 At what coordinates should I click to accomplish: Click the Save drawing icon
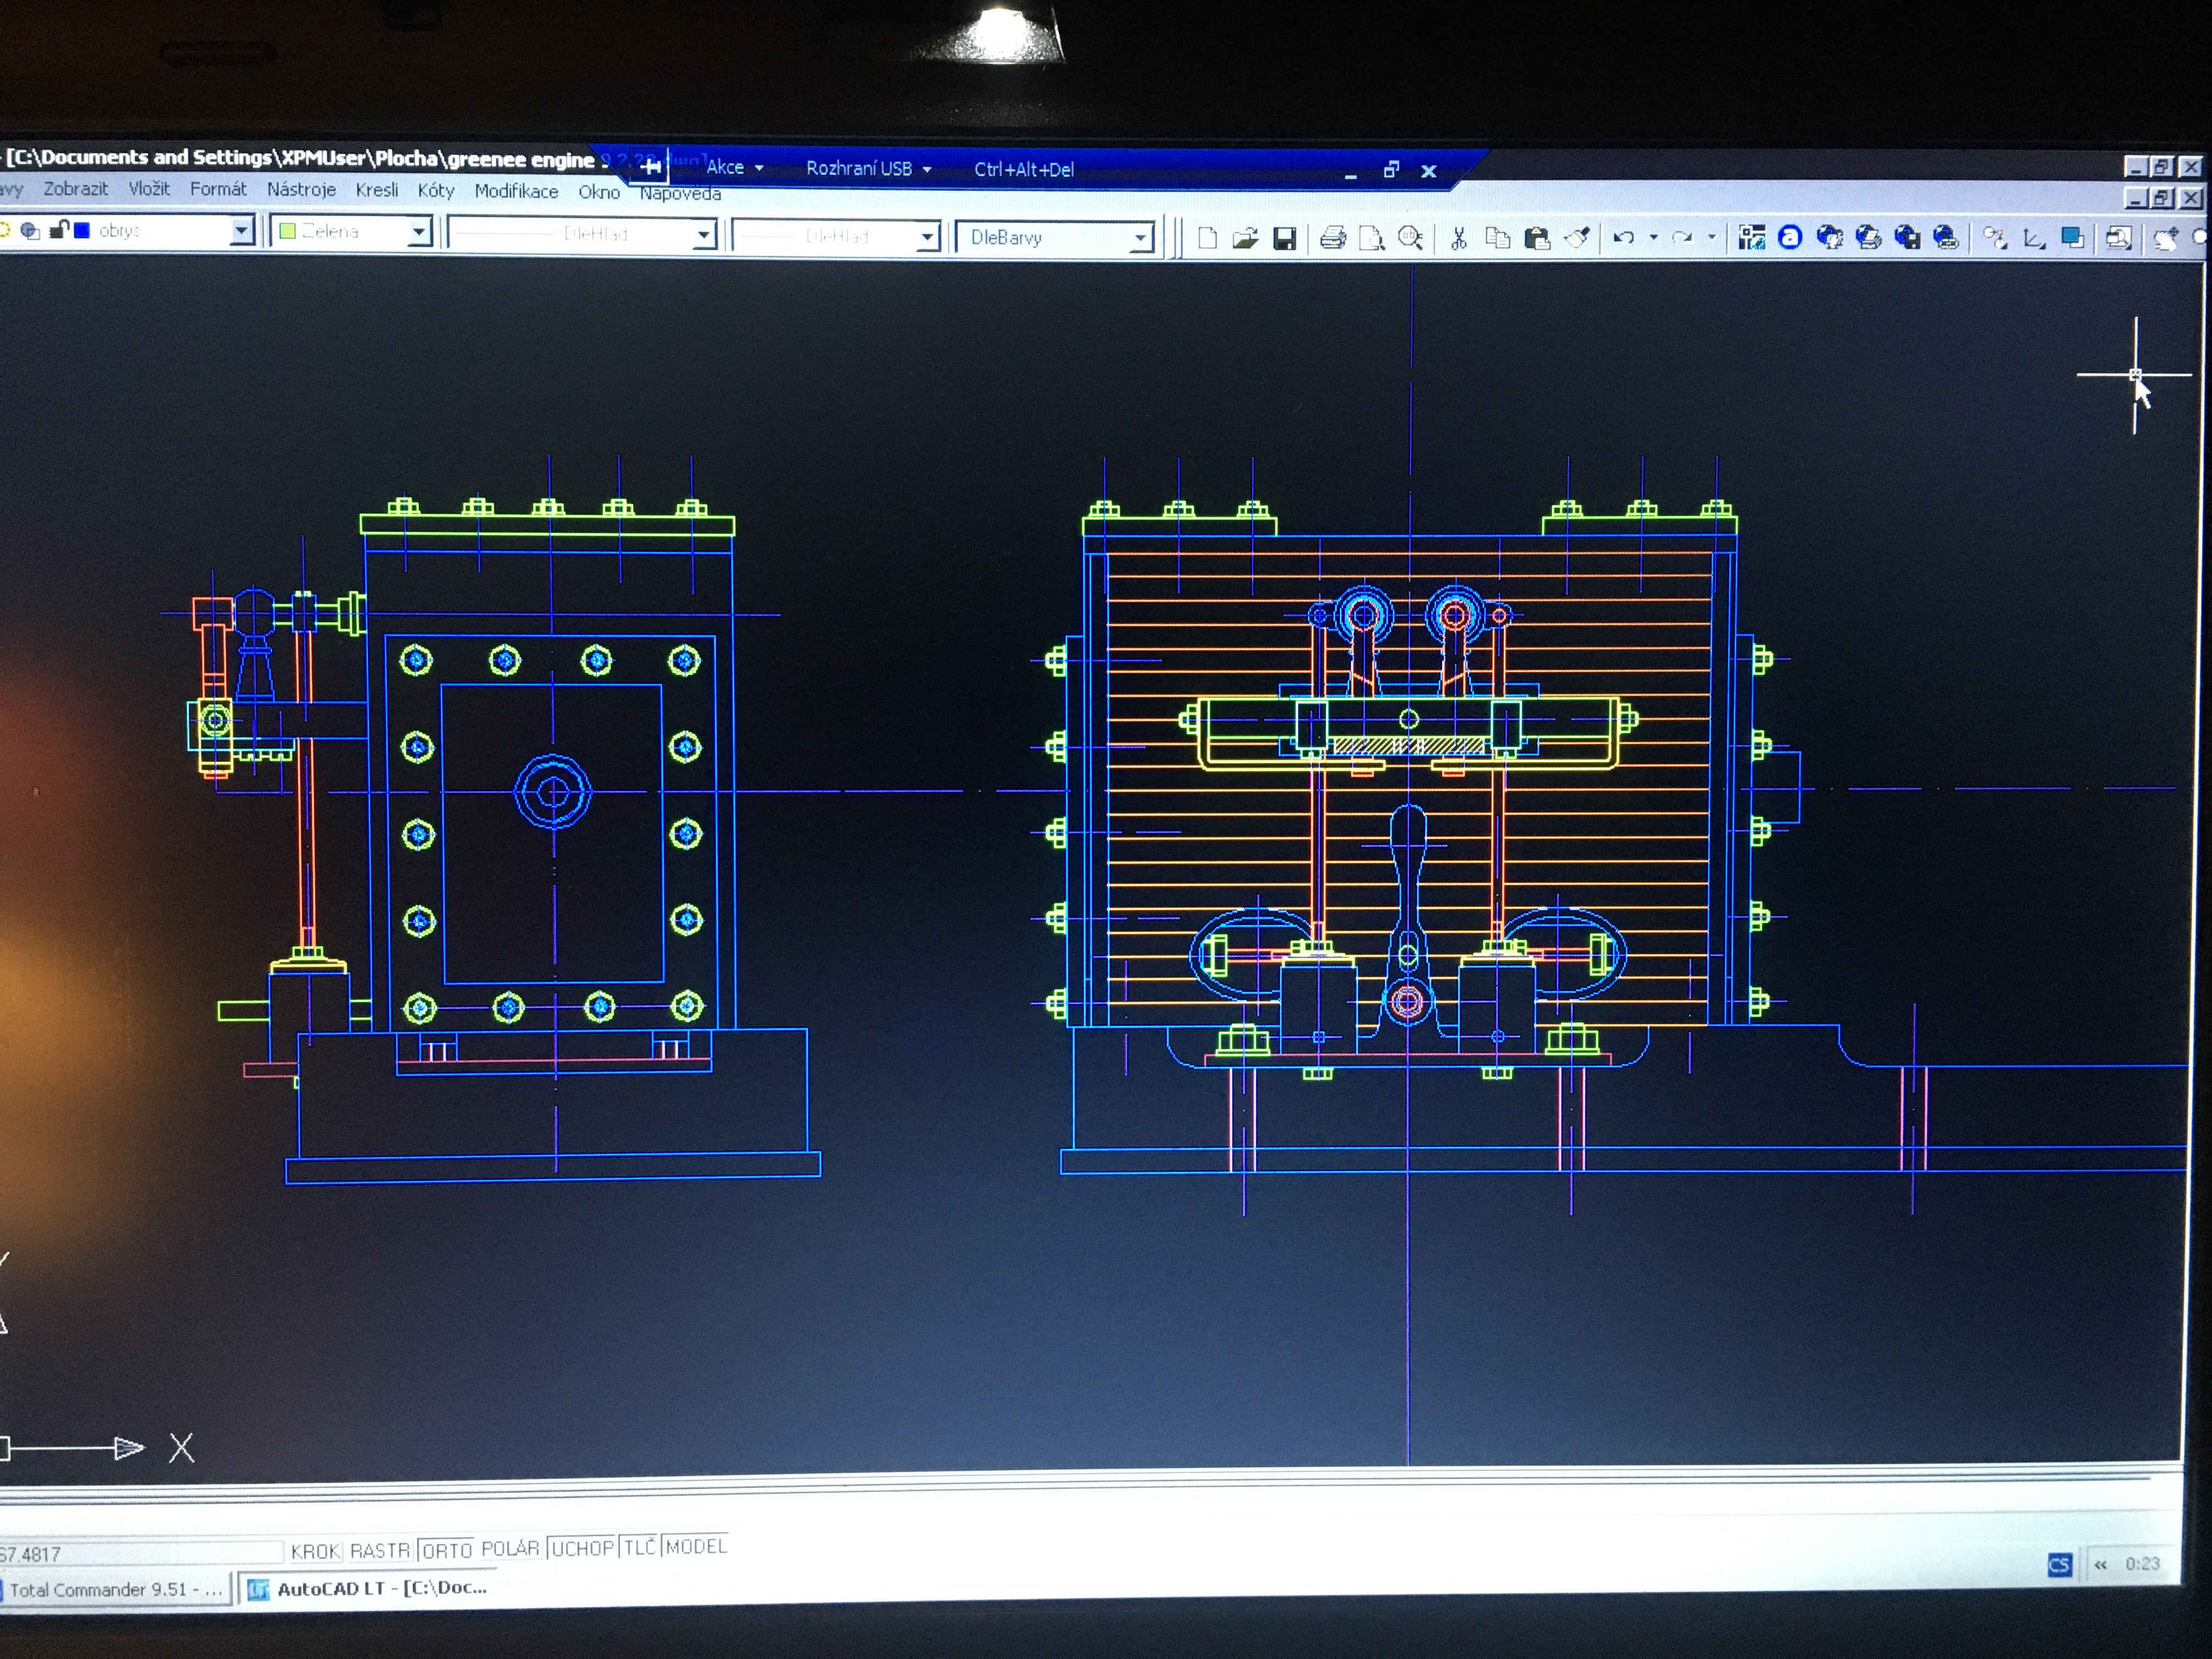[x=1284, y=238]
